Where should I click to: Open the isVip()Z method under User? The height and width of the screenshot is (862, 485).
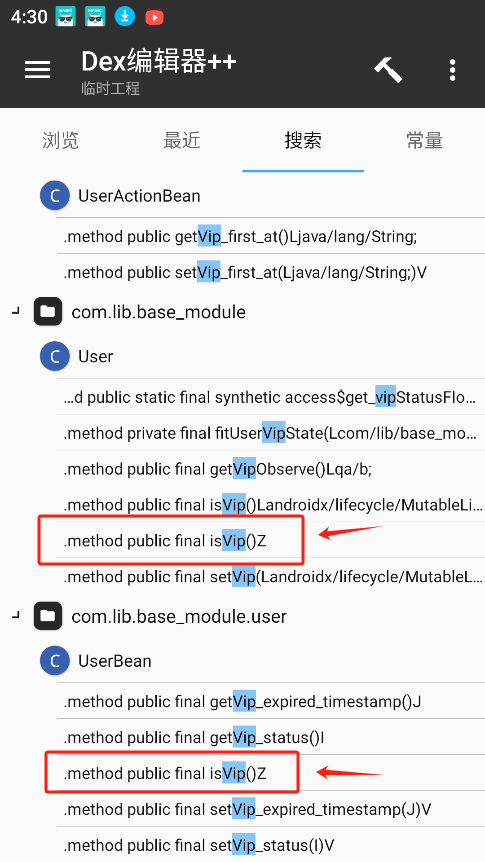271,541
